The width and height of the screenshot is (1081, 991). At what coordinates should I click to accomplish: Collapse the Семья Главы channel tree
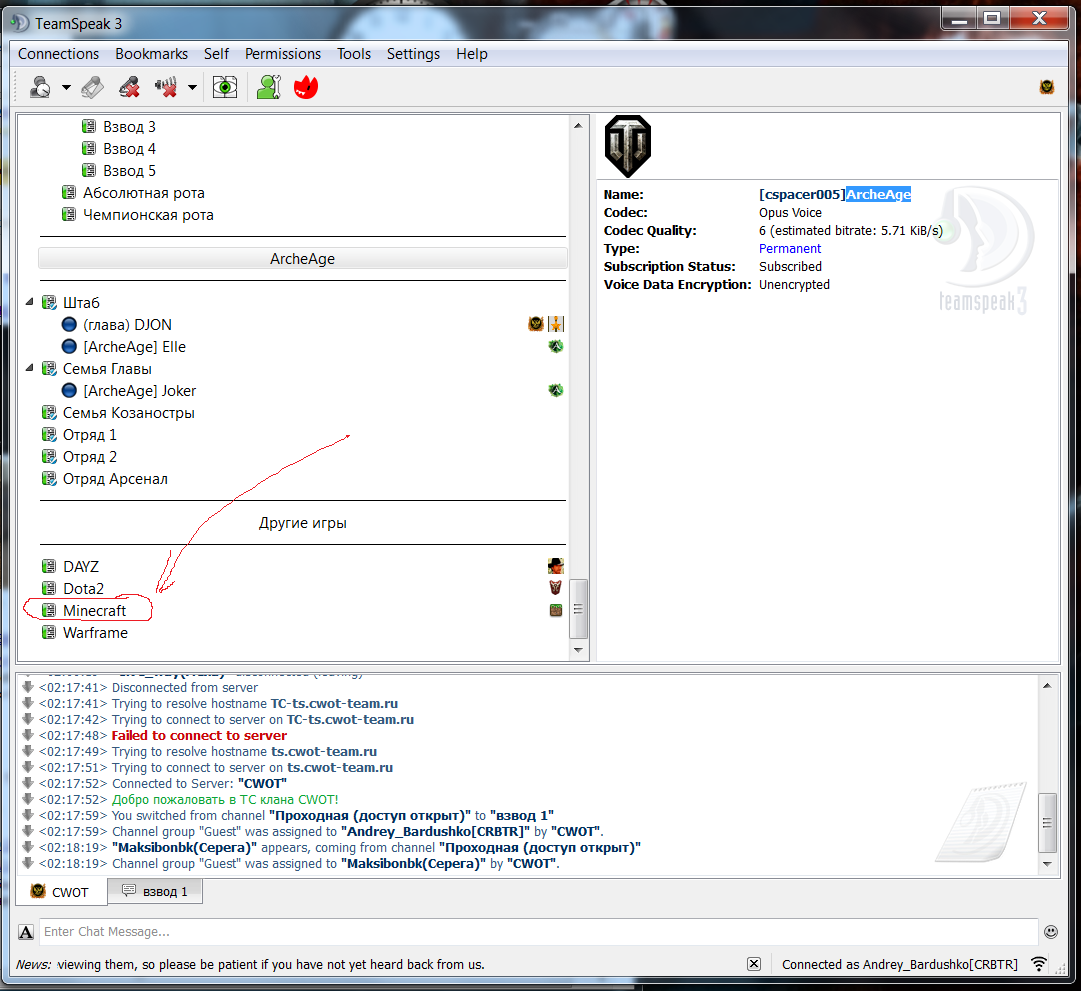pyautogui.click(x=30, y=368)
